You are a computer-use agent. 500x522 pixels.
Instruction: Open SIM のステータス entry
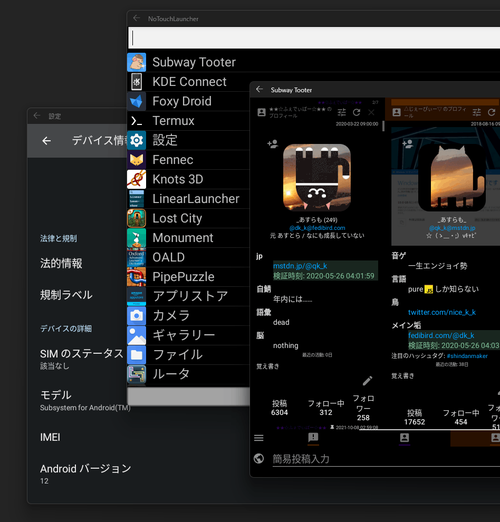tap(82, 359)
